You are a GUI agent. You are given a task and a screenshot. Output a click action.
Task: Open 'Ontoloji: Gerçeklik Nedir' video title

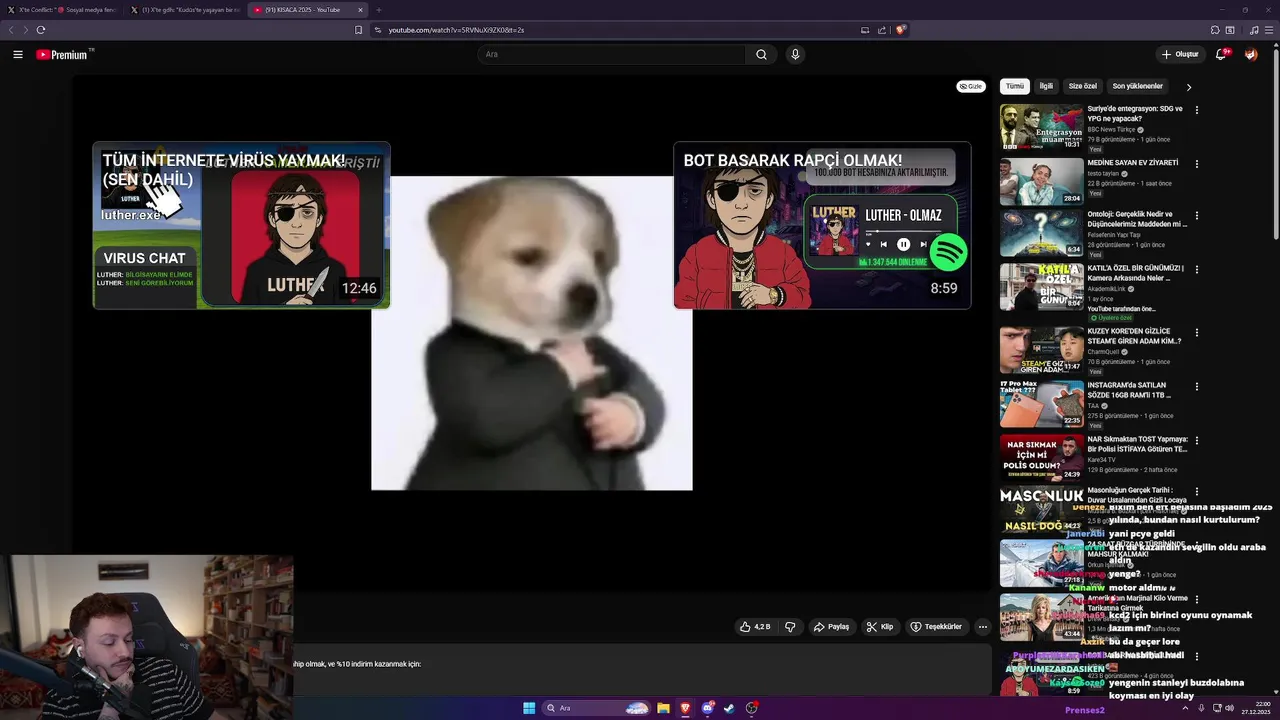1137,220
